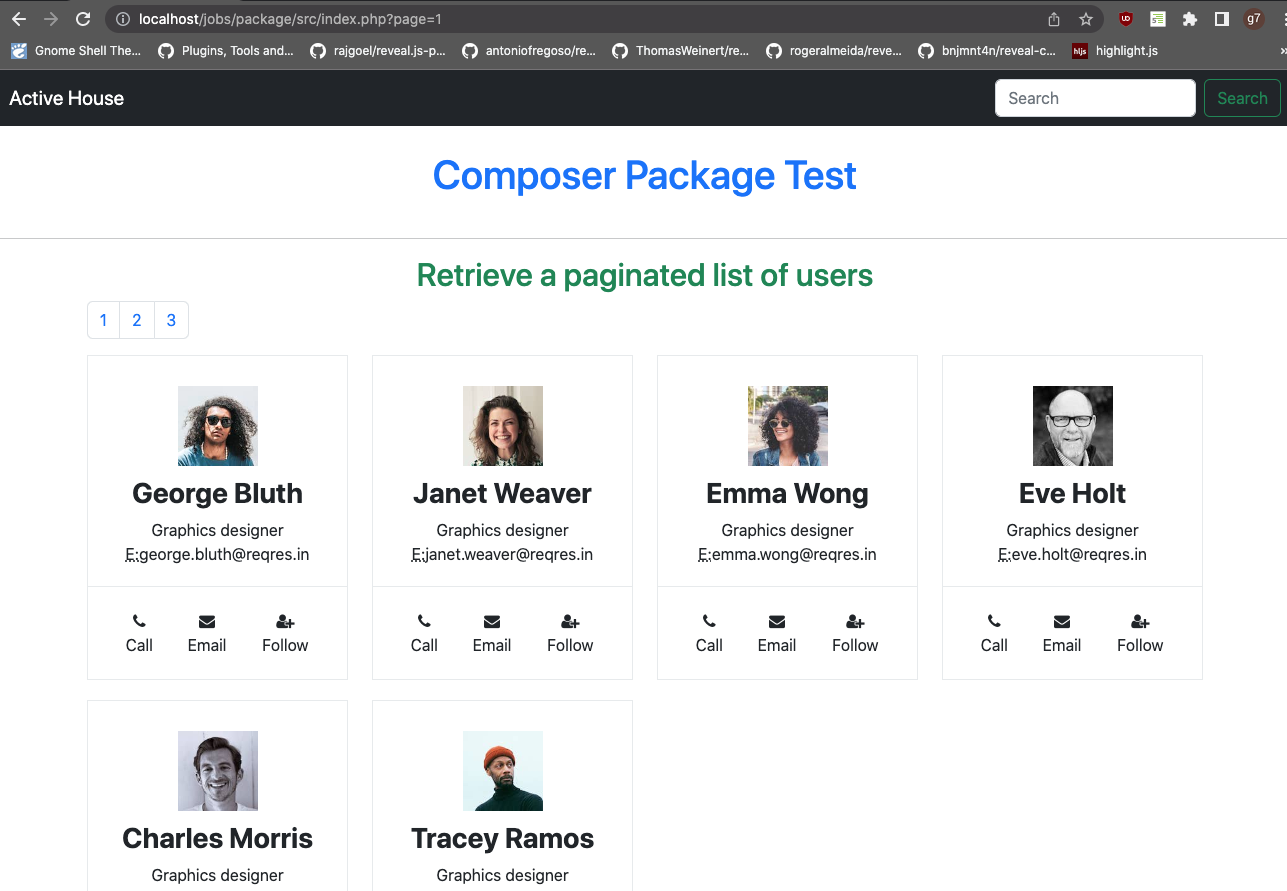The width and height of the screenshot is (1287, 891).
Task: Click the Follow icon for Eve Holt
Action: (1140, 621)
